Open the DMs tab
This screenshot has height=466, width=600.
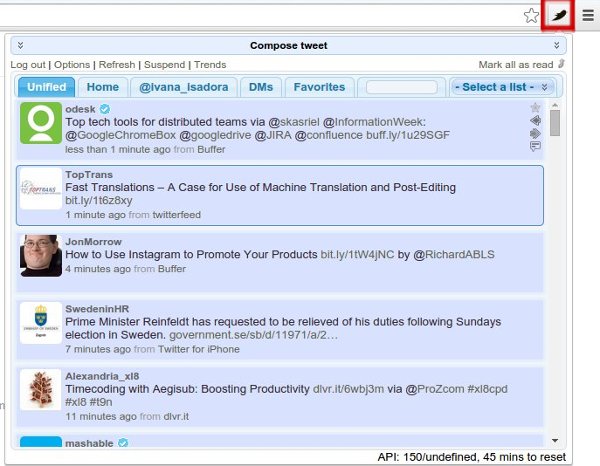pyautogui.click(x=260, y=87)
